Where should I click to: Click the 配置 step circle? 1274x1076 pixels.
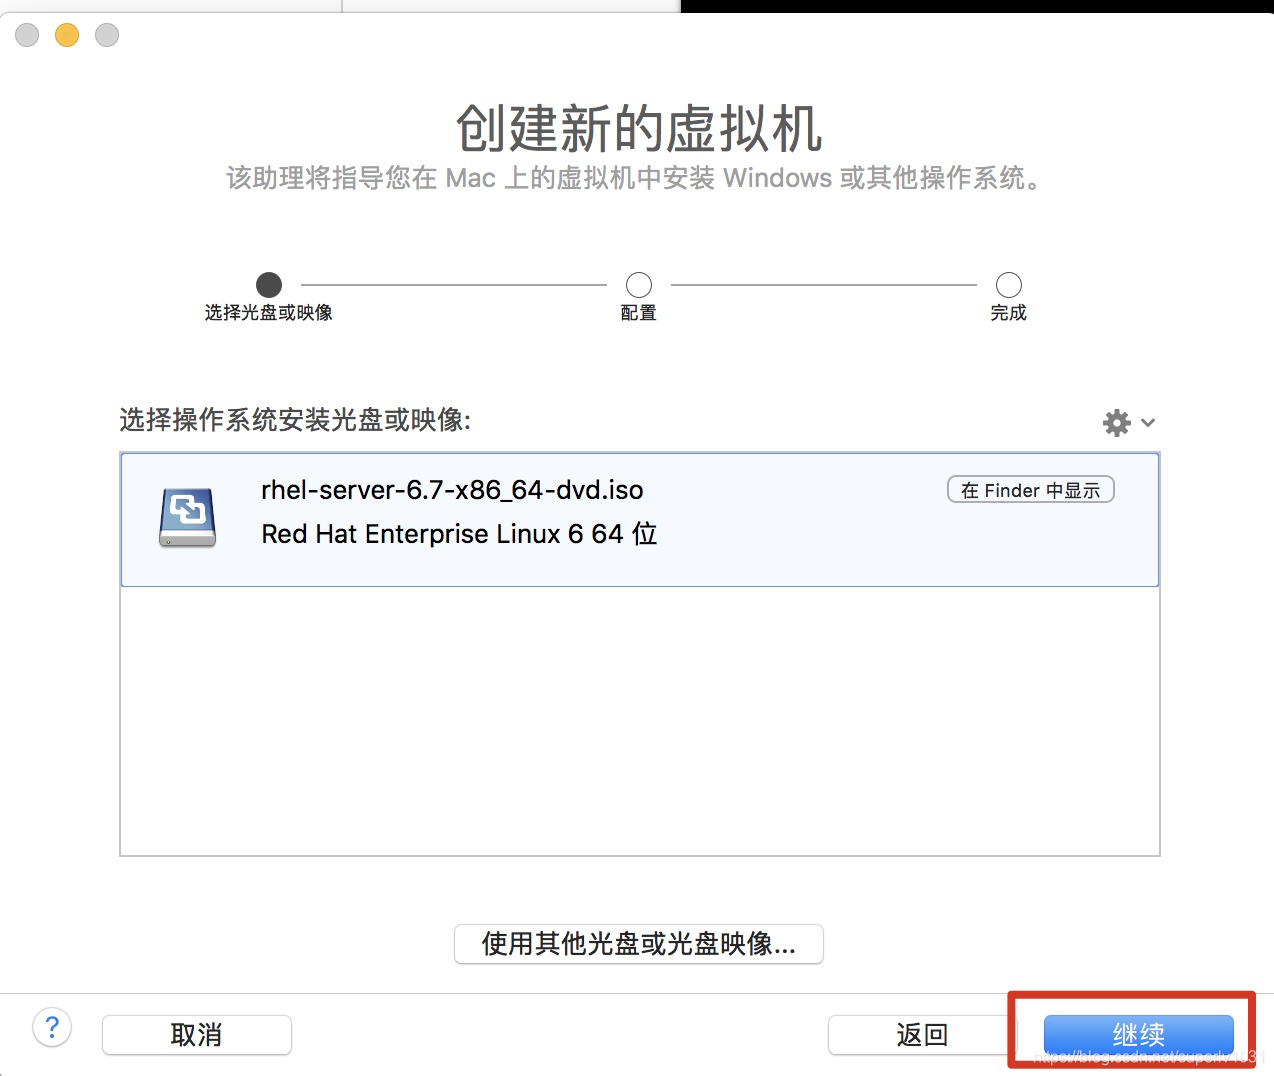click(639, 284)
